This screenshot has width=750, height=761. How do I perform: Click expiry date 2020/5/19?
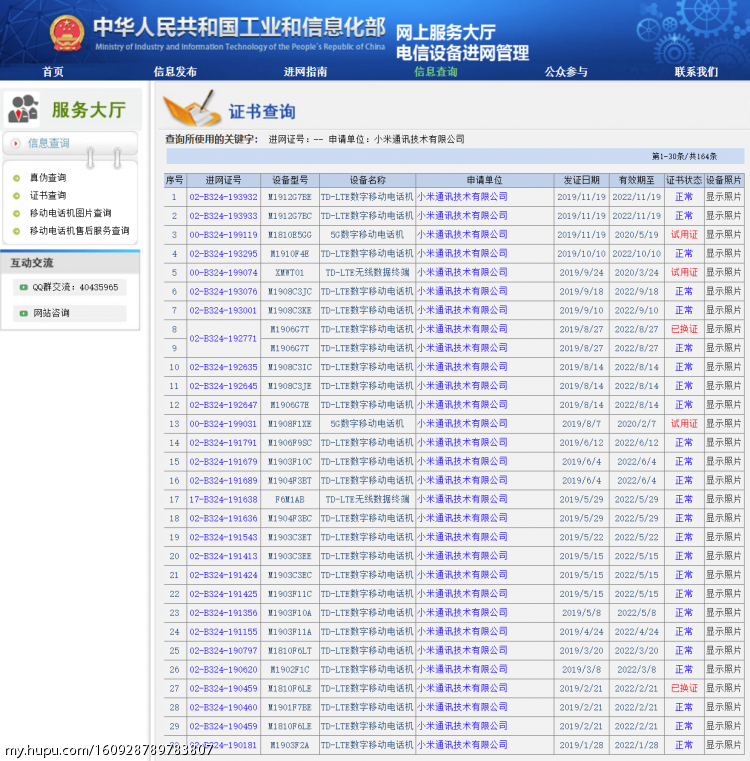click(x=636, y=235)
